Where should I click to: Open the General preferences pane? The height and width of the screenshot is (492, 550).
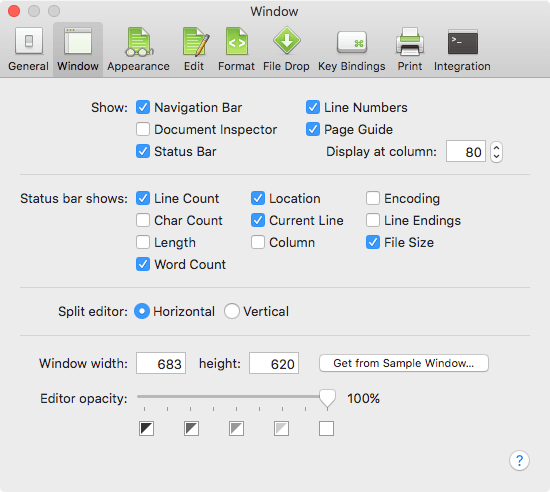coord(28,50)
